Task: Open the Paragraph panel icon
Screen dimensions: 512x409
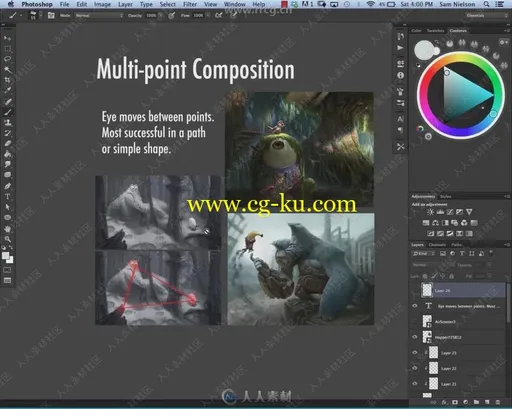Action: (401, 130)
